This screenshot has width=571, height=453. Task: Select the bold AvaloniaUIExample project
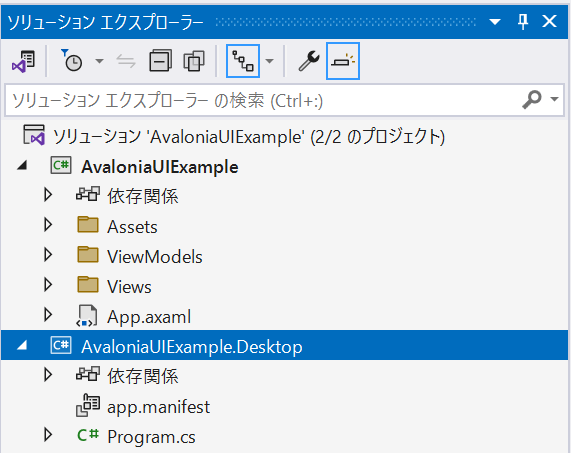tap(160, 167)
